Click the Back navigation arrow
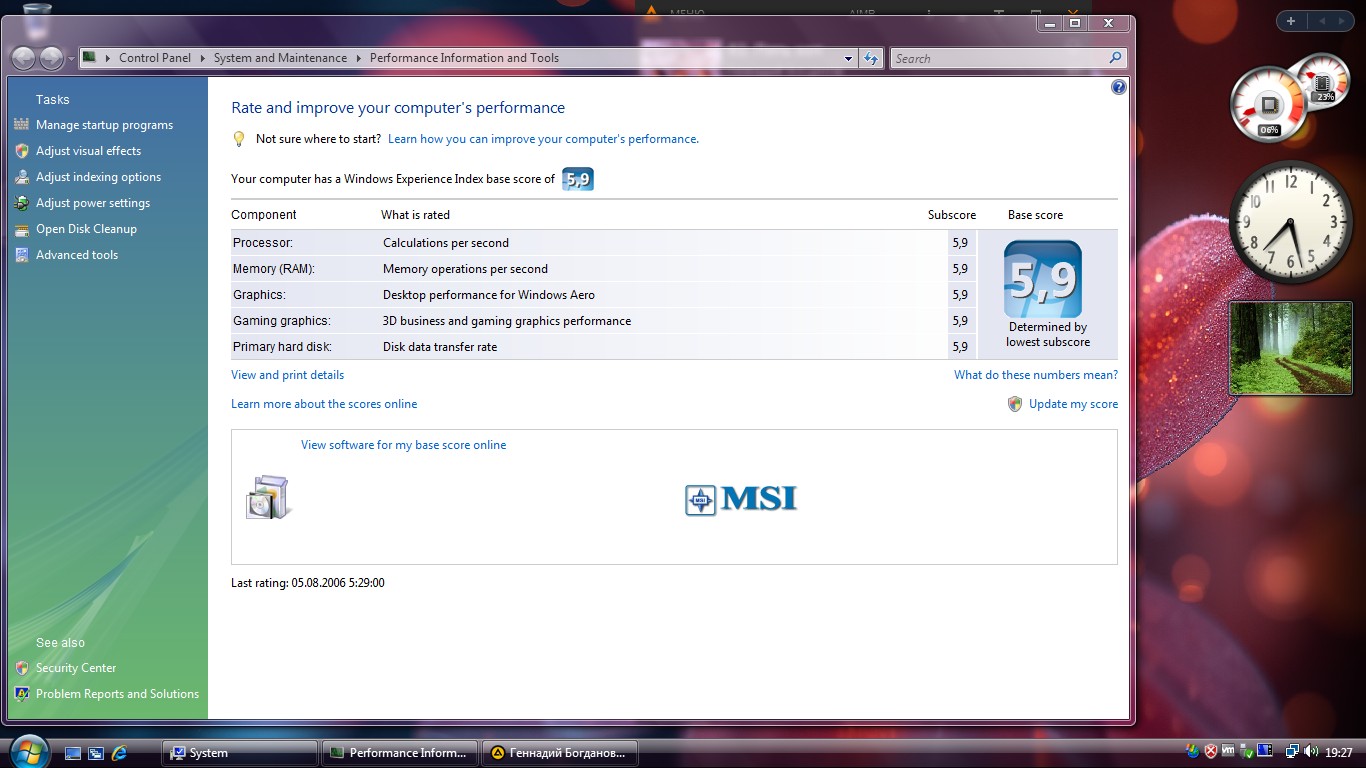Viewport: 1366px width, 768px height. [24, 58]
